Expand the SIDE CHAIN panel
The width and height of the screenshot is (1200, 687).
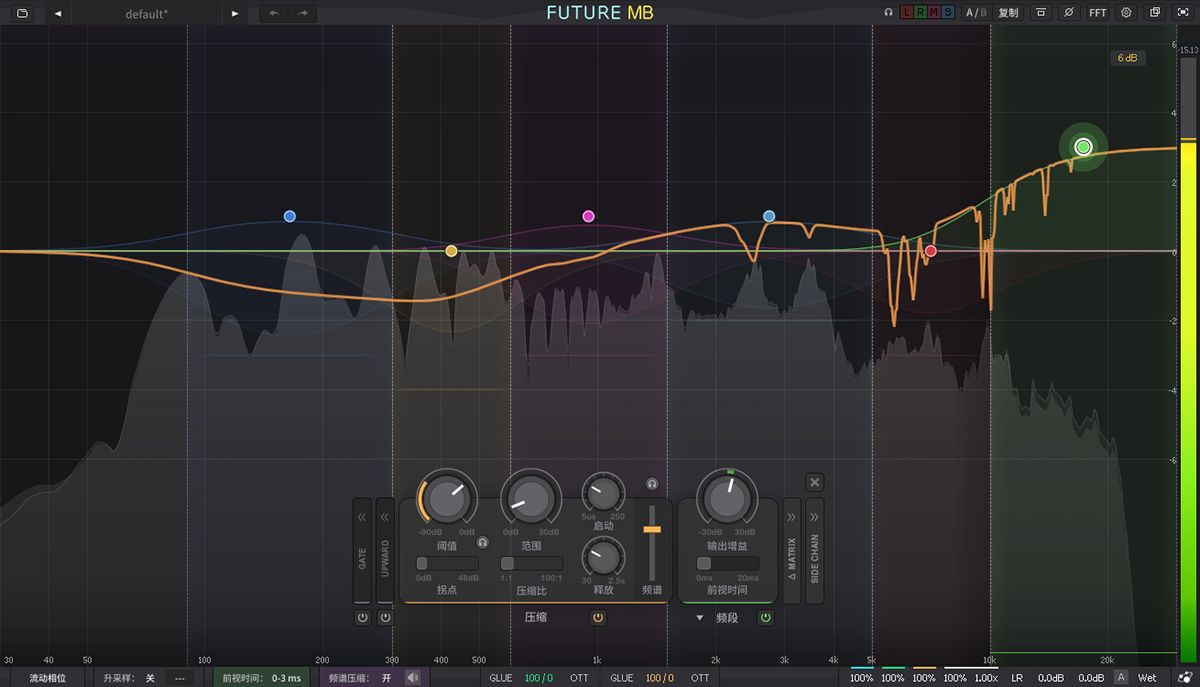point(814,551)
